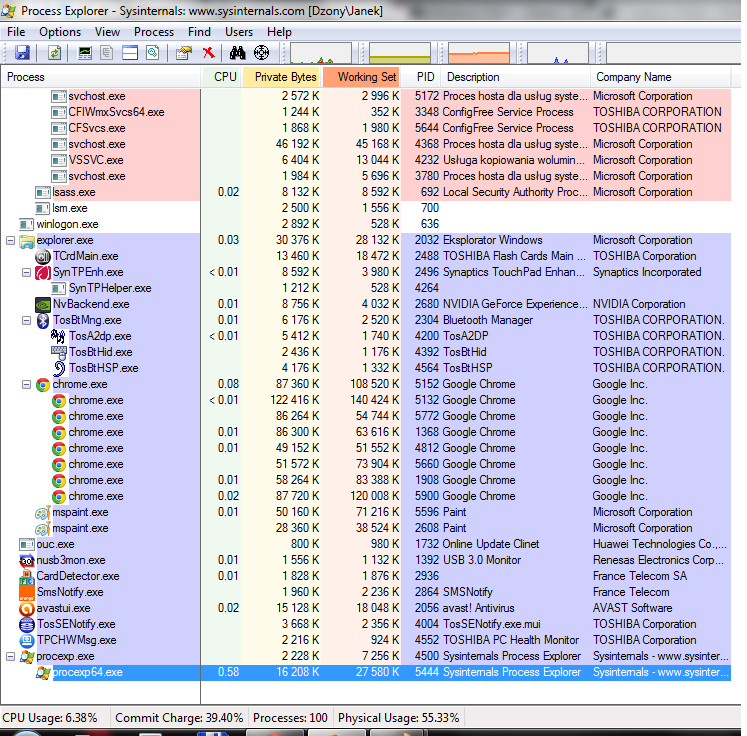The width and height of the screenshot is (747, 736).
Task: Click the I/O mini graph with blue spikes
Action: click(x=558, y=53)
